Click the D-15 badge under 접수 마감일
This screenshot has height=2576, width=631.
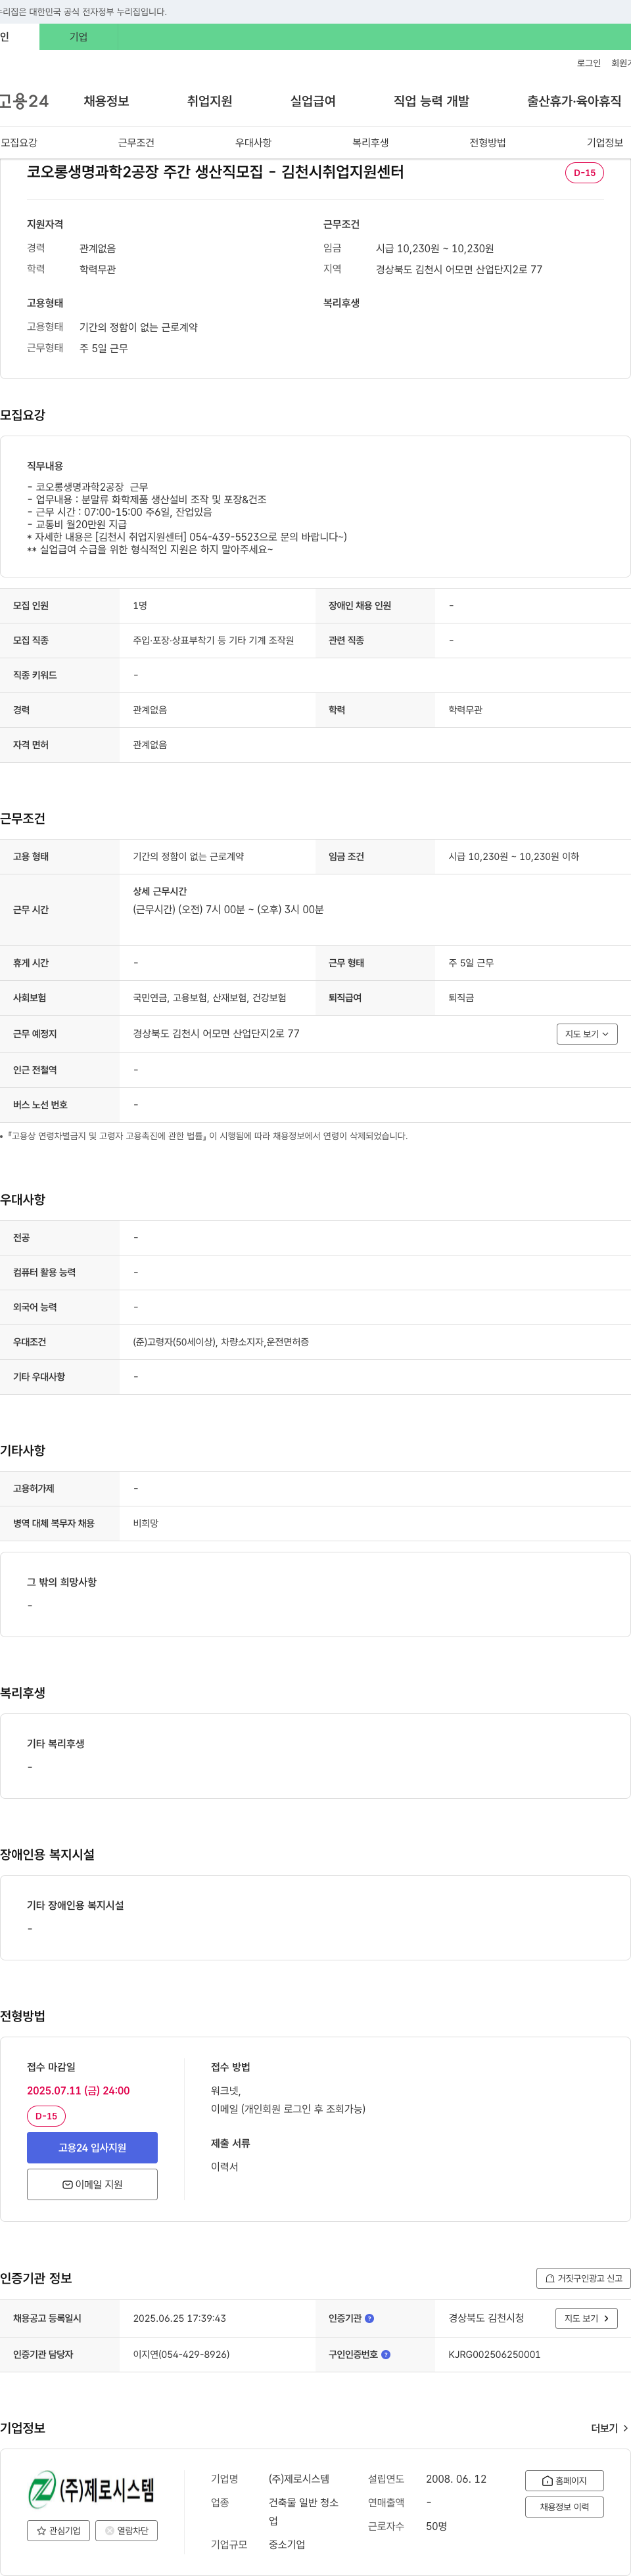tap(46, 2116)
